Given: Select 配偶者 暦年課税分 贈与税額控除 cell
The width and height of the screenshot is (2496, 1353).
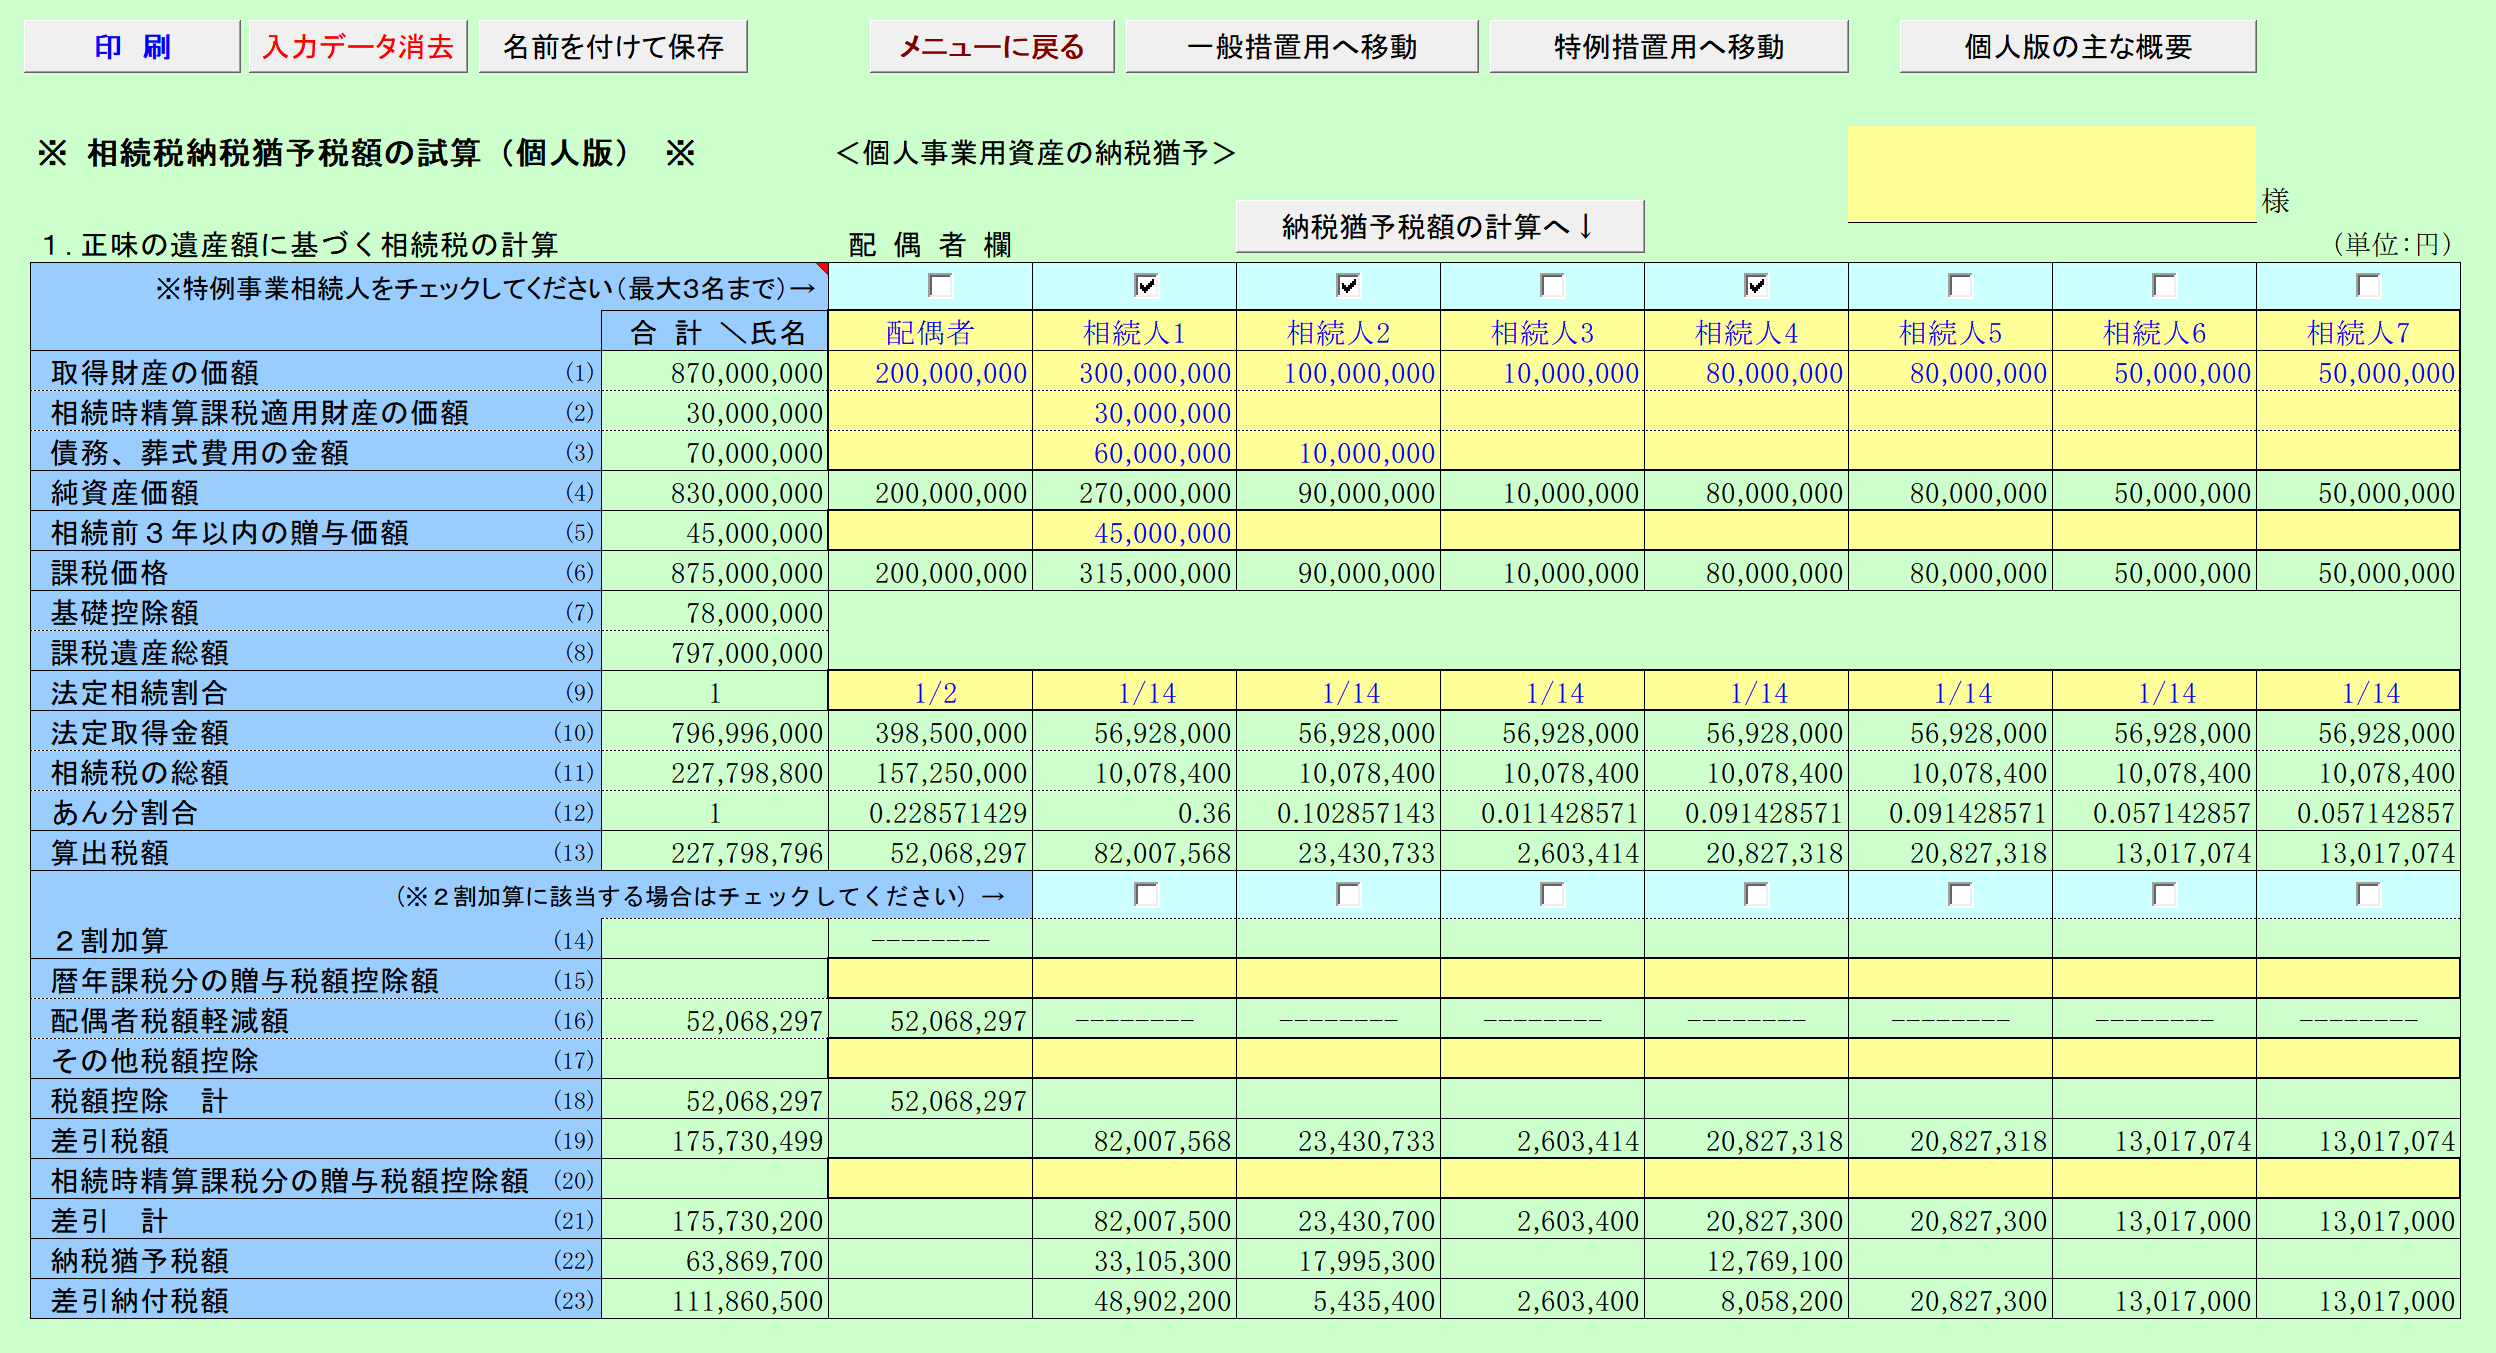Looking at the screenshot, I should [x=930, y=979].
